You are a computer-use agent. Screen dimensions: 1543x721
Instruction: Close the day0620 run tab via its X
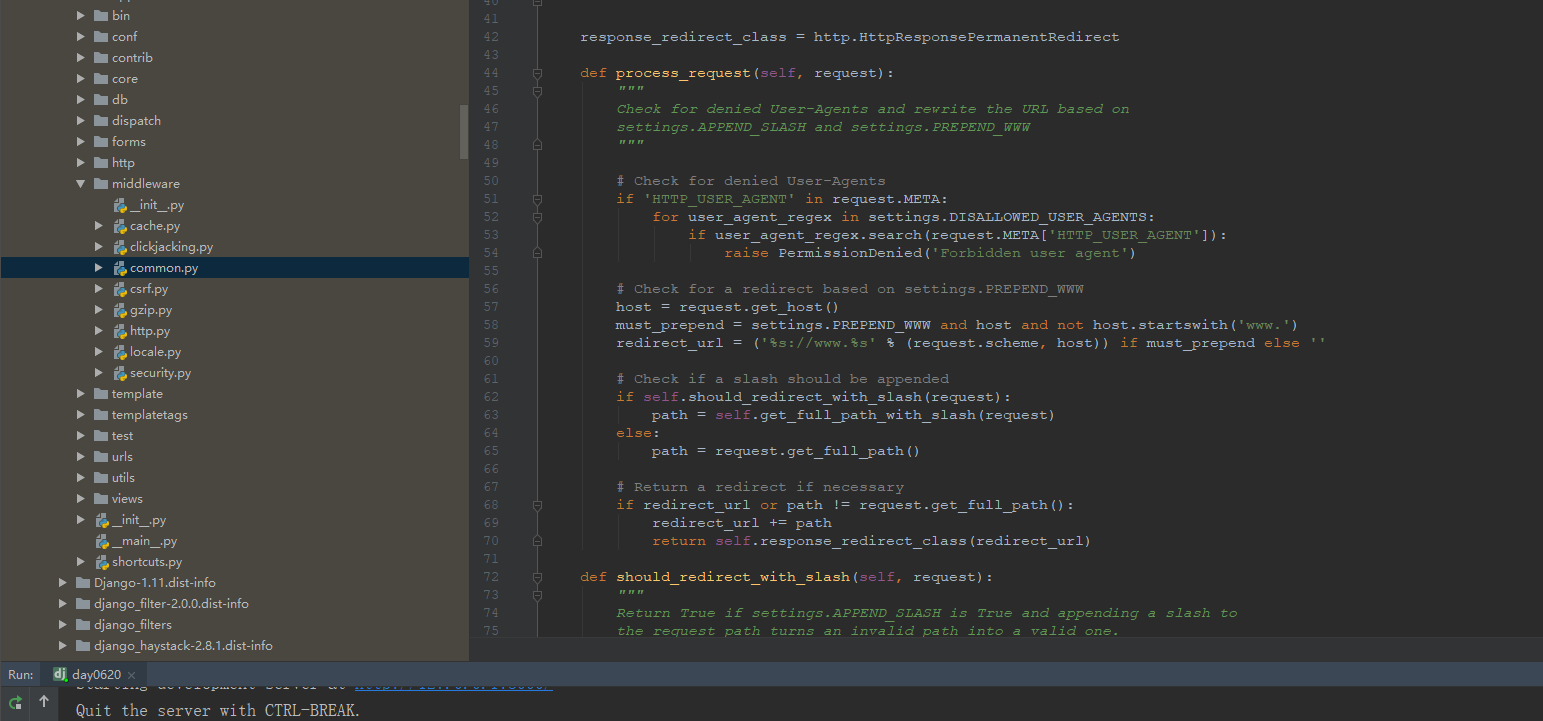click(x=130, y=675)
